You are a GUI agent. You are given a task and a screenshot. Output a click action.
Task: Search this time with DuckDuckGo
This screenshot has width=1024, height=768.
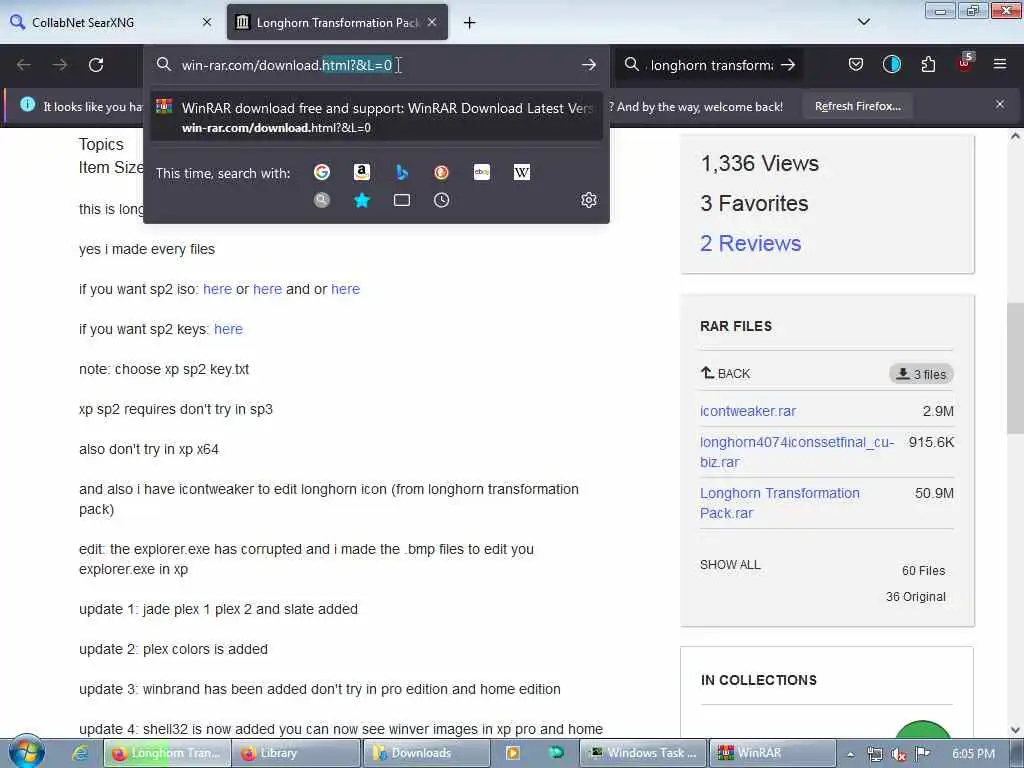coord(441,172)
